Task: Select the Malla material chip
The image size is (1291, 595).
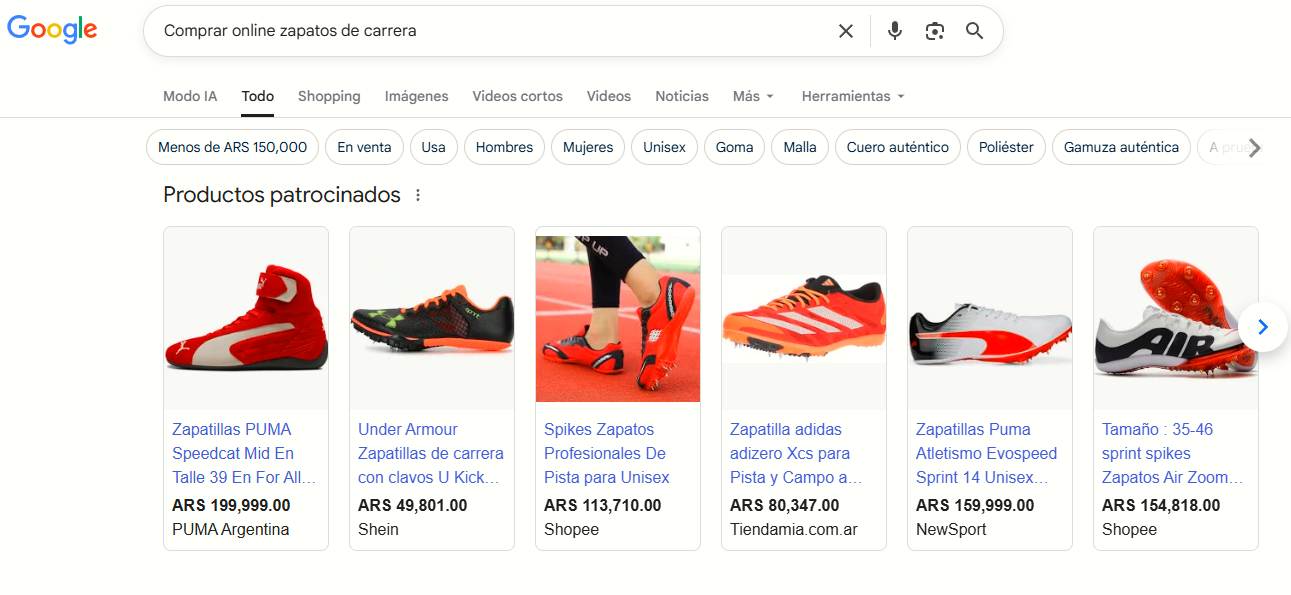Action: click(800, 147)
